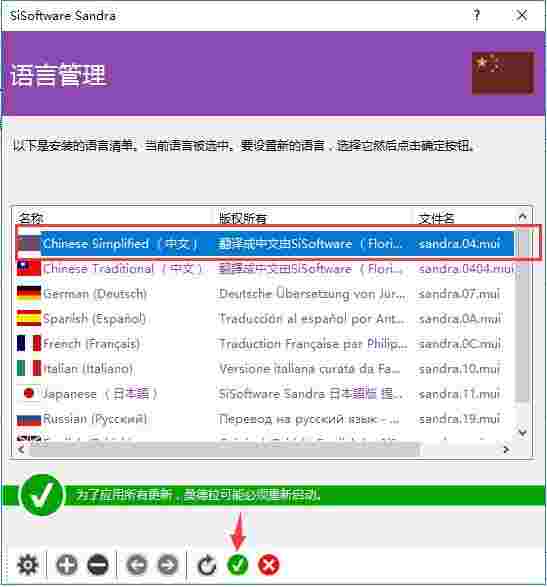Select German (Deutsch) language
This screenshot has height=587, width=547.
pyautogui.click(x=95, y=294)
